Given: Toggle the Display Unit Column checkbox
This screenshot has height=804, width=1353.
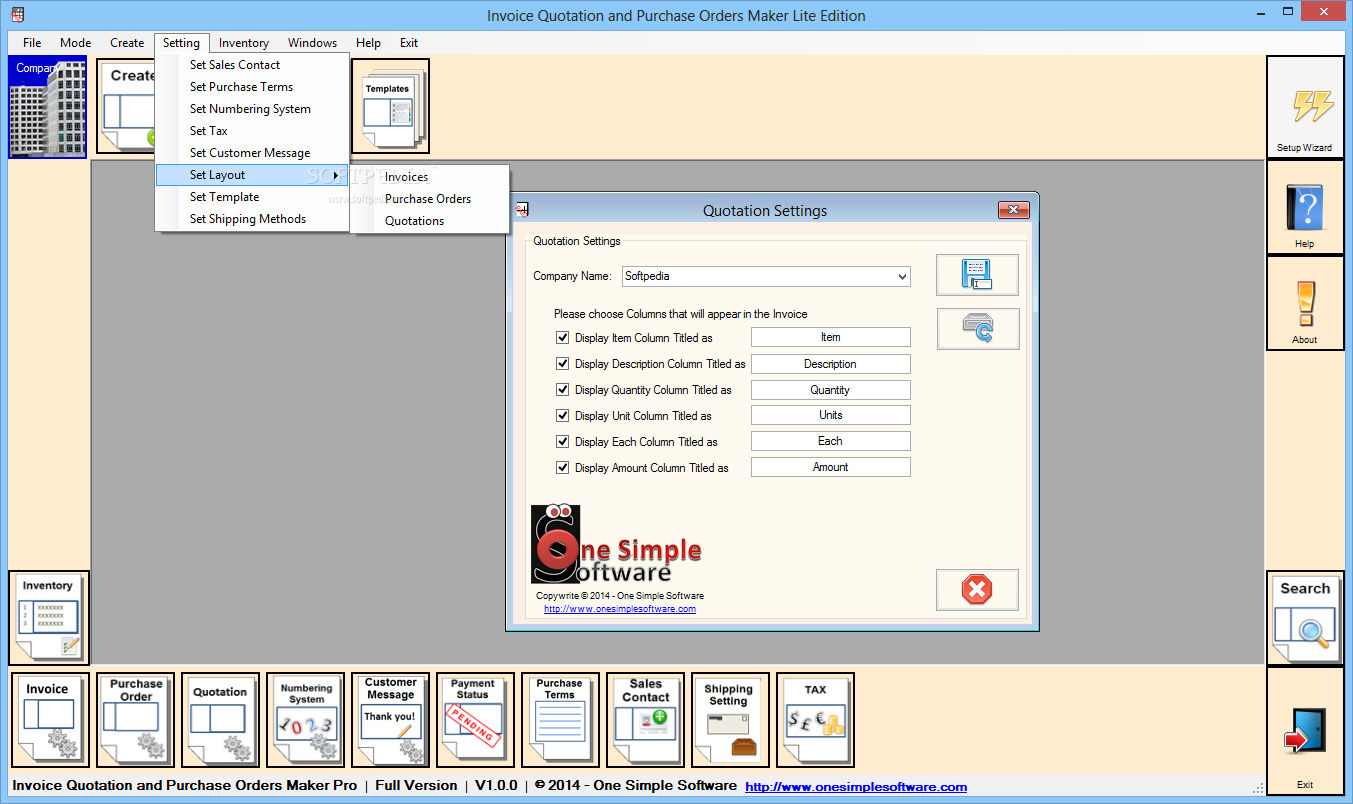Looking at the screenshot, I should coord(562,416).
